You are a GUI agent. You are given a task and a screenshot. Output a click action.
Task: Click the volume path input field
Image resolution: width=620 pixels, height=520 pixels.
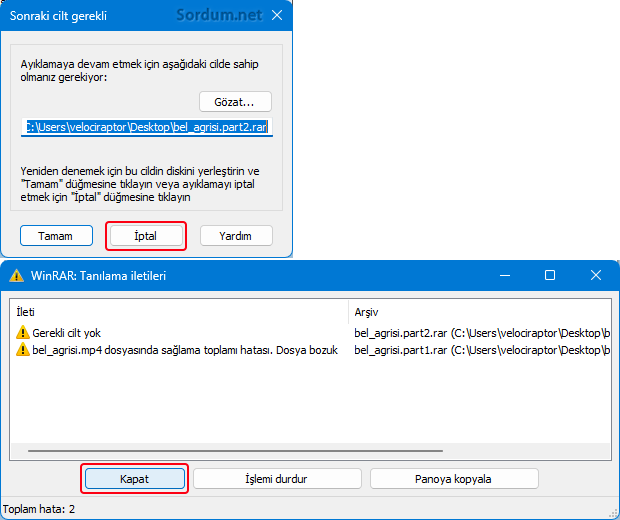pyautogui.click(x=147, y=127)
